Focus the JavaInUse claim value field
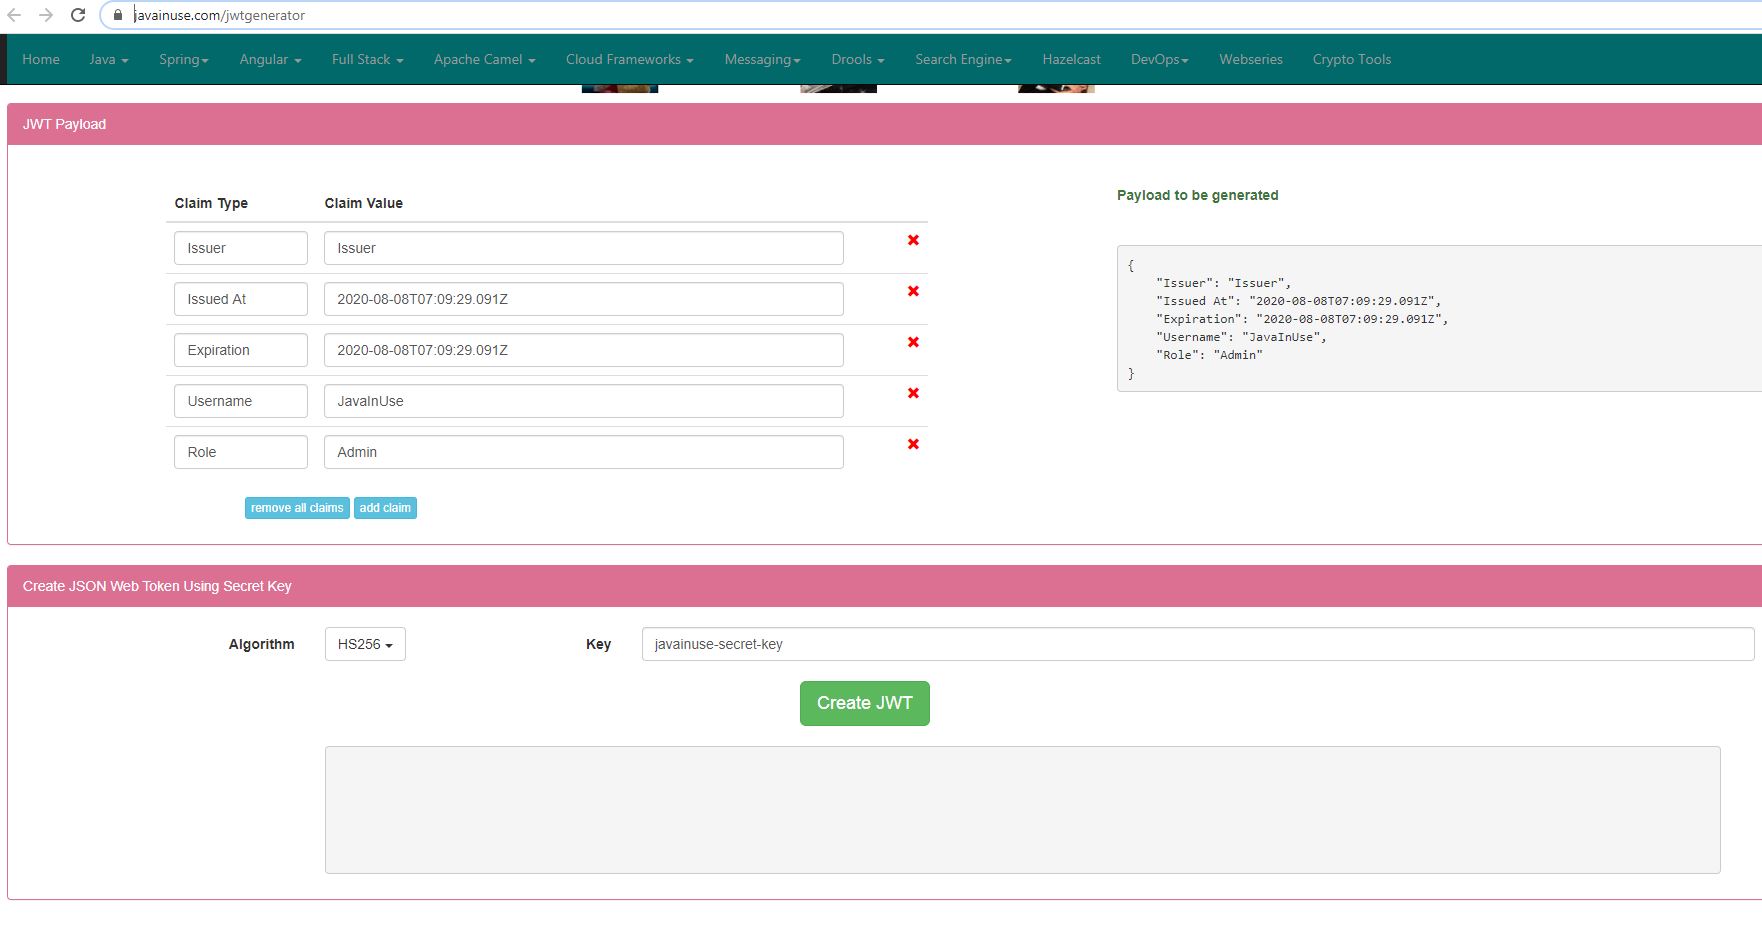Viewport: 1762px width, 933px height. point(584,401)
